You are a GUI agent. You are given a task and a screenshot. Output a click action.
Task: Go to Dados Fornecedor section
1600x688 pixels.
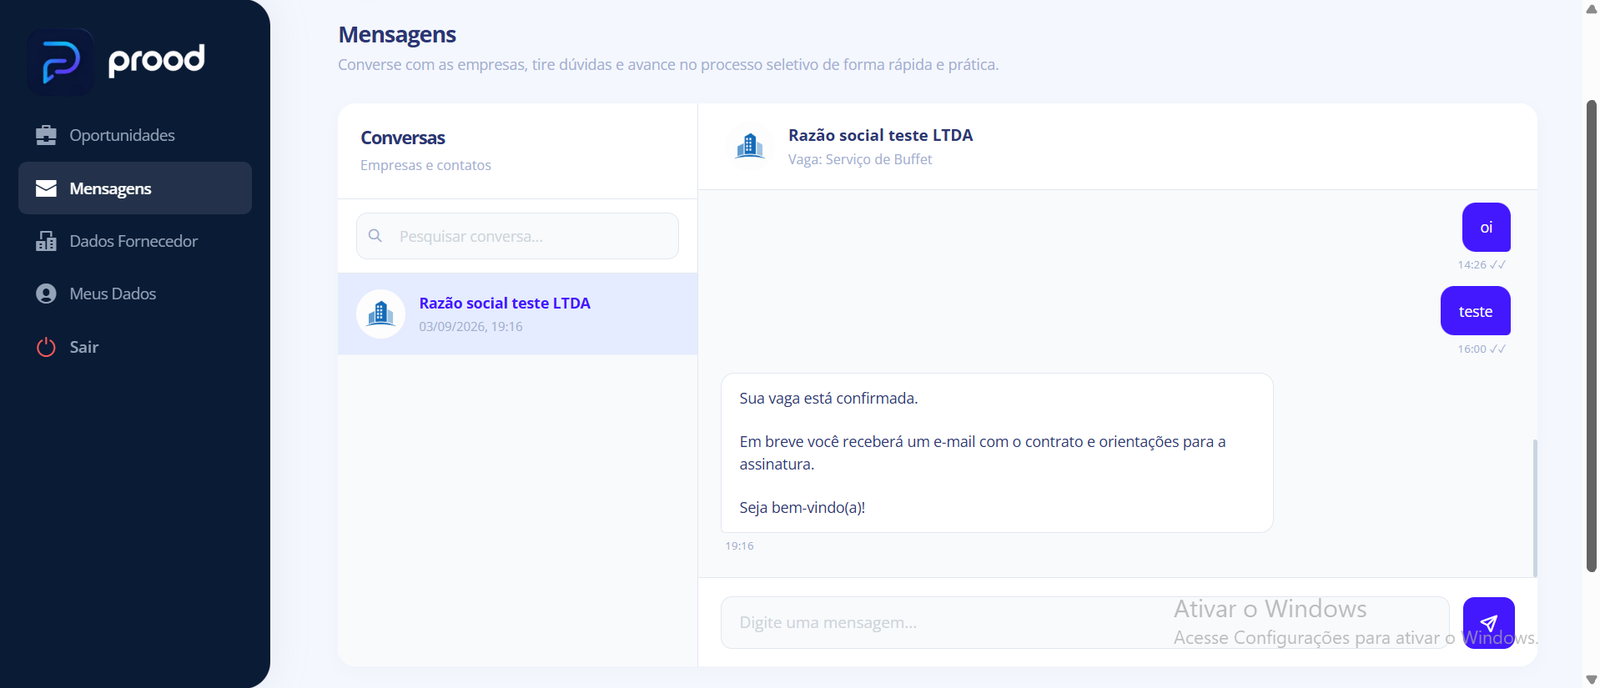(135, 241)
